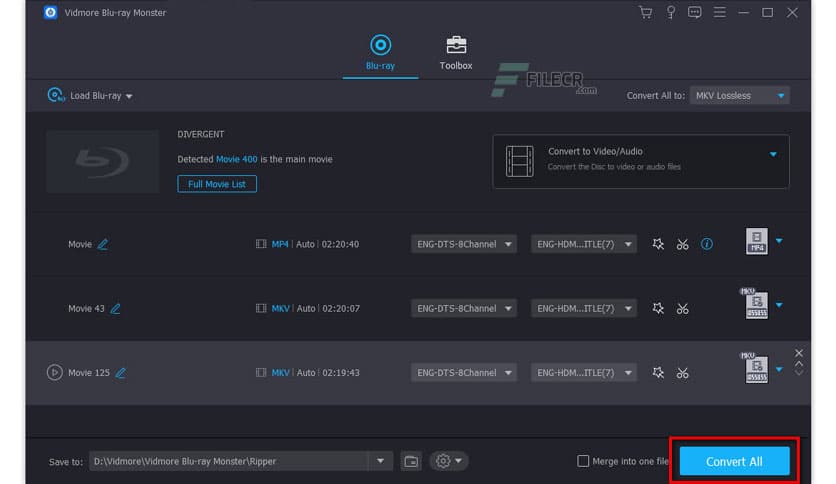Click the scissors cut icon for Movie 125

(682, 373)
